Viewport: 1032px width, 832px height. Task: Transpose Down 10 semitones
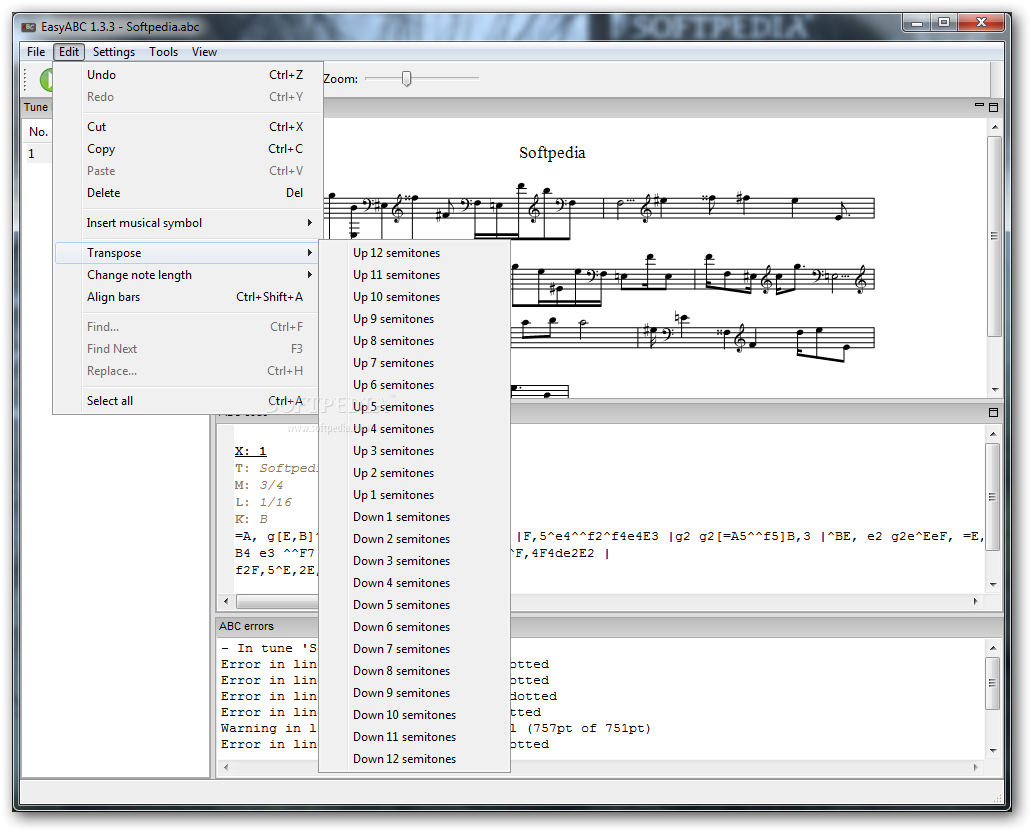(415, 715)
